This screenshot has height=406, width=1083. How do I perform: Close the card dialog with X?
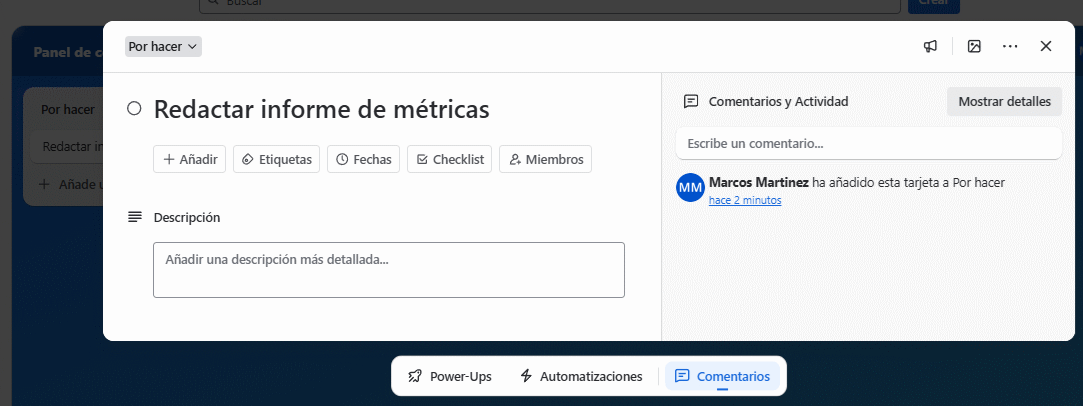[x=1046, y=46]
